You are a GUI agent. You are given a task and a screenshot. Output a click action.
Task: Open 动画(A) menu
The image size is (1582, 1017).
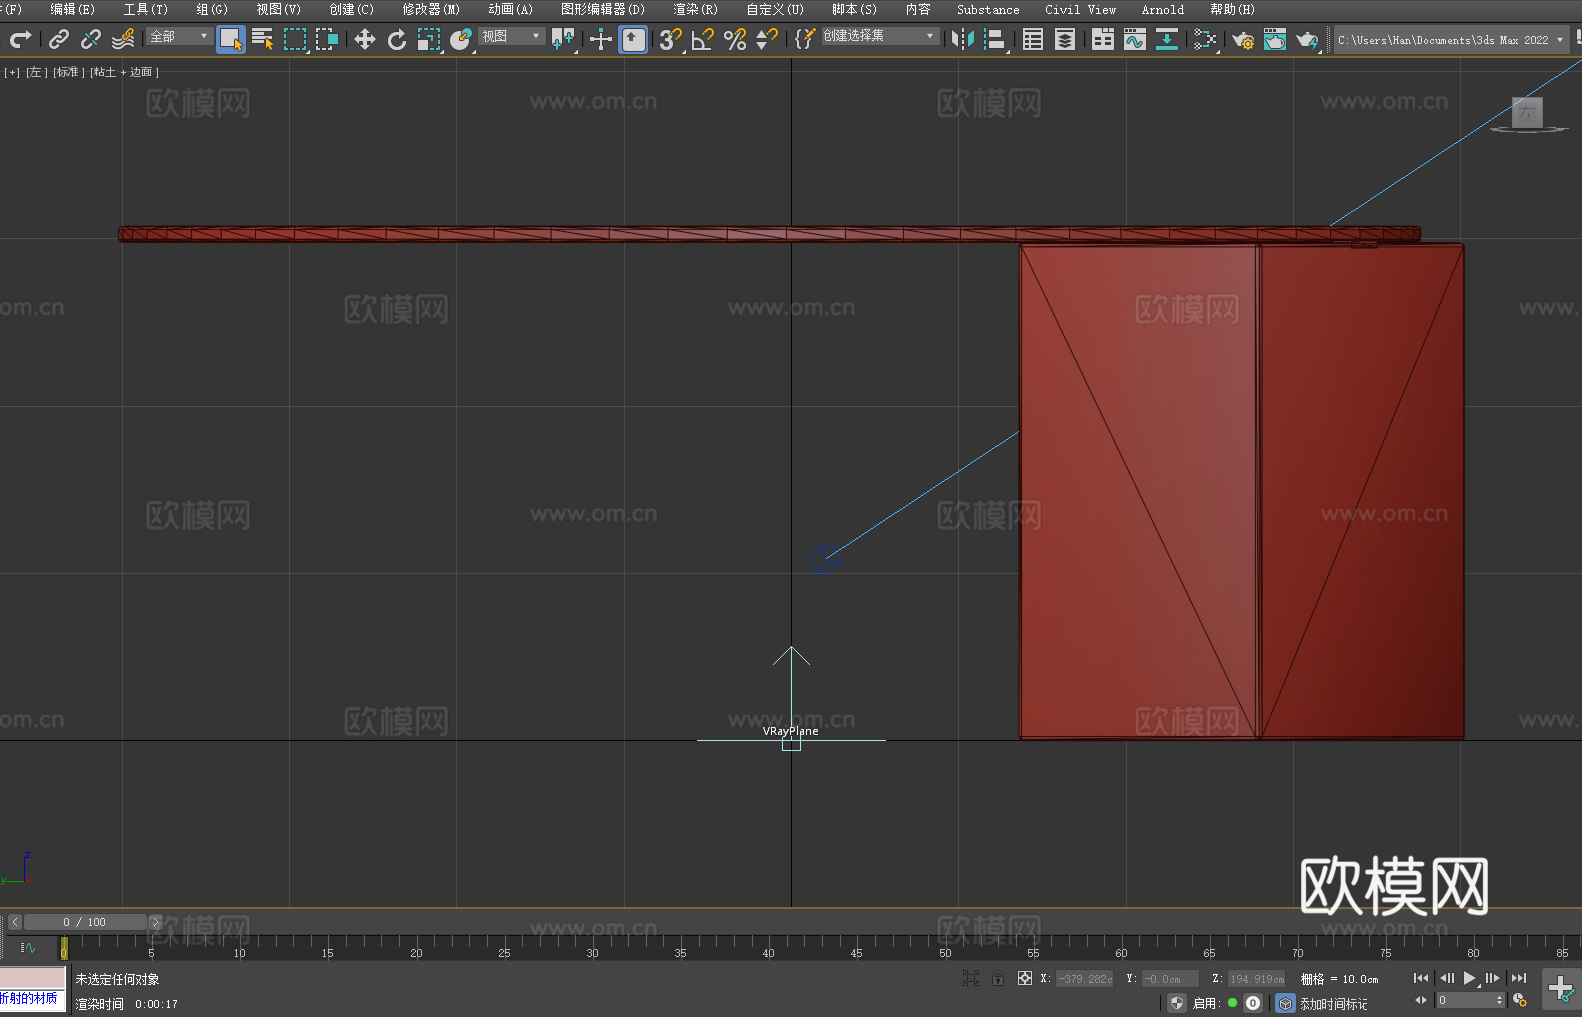[510, 9]
